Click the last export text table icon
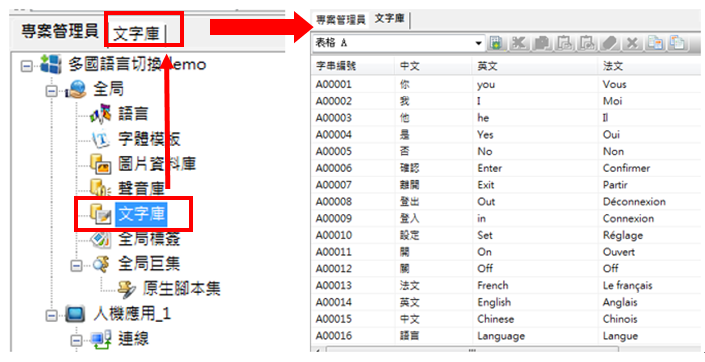The image size is (705, 362). coord(678,43)
